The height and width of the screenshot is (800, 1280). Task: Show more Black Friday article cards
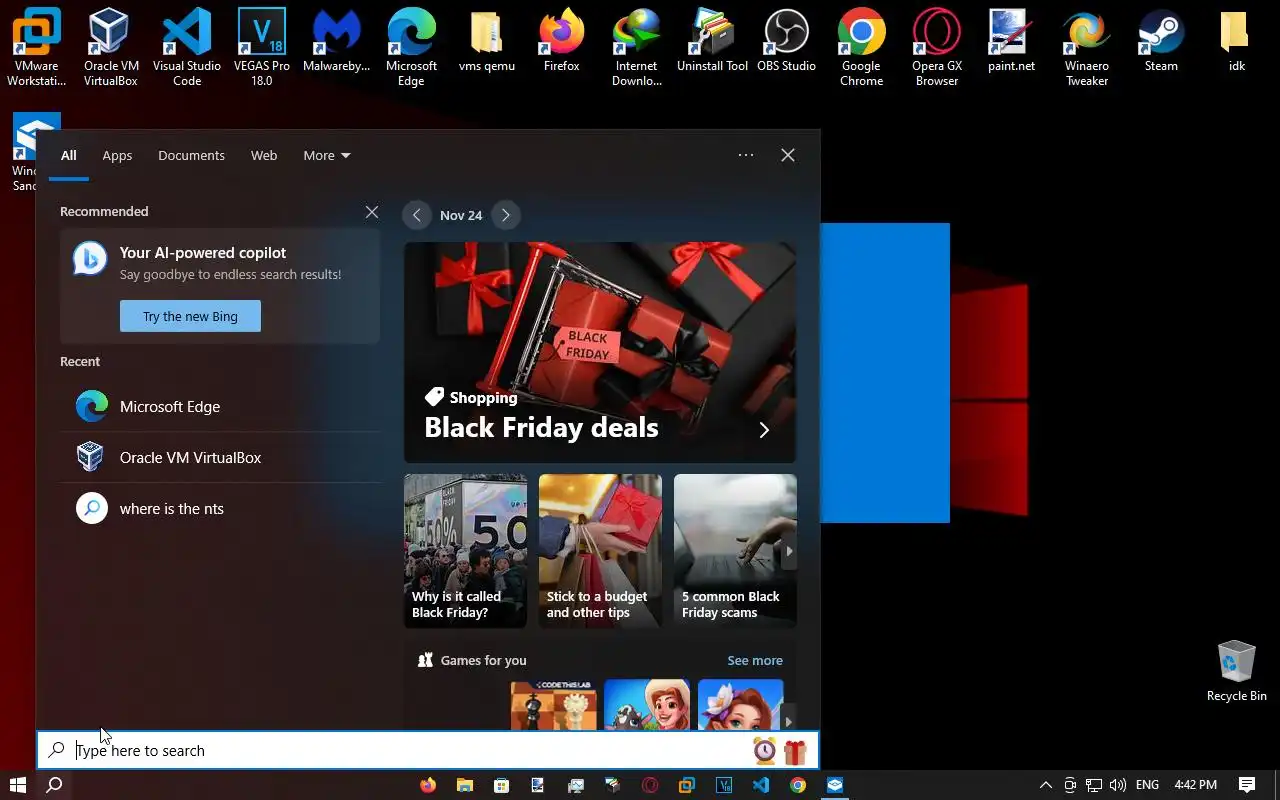click(x=789, y=551)
